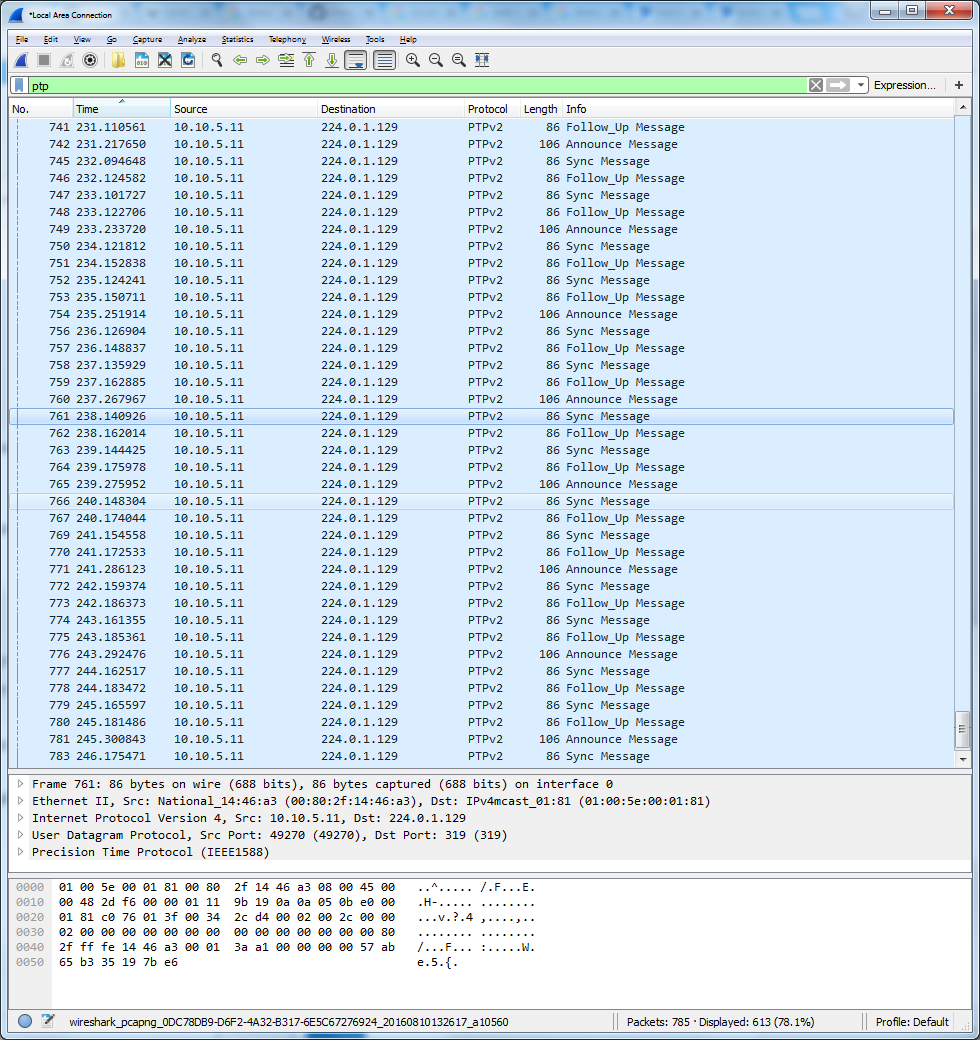Select packet 766 Sync Message
Viewport: 980px width, 1040px height.
click(482, 501)
